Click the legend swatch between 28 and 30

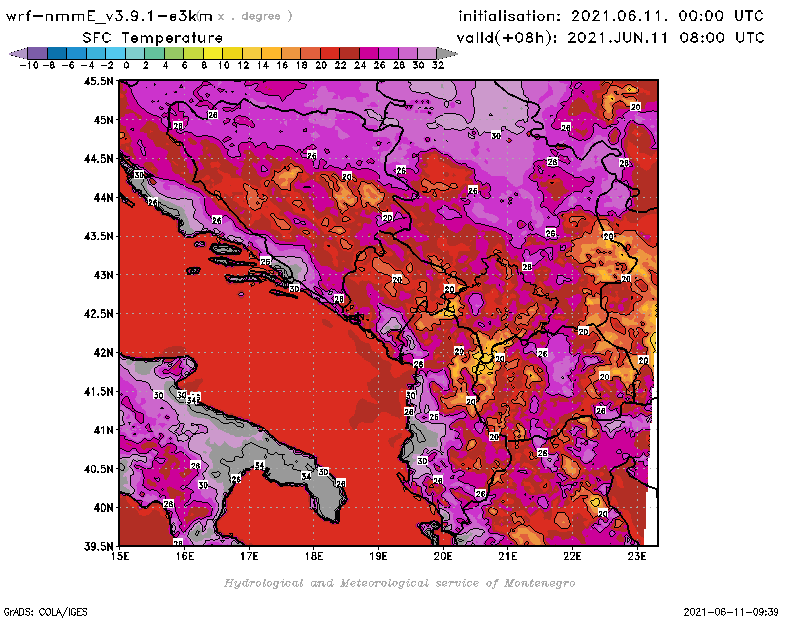tap(408, 53)
